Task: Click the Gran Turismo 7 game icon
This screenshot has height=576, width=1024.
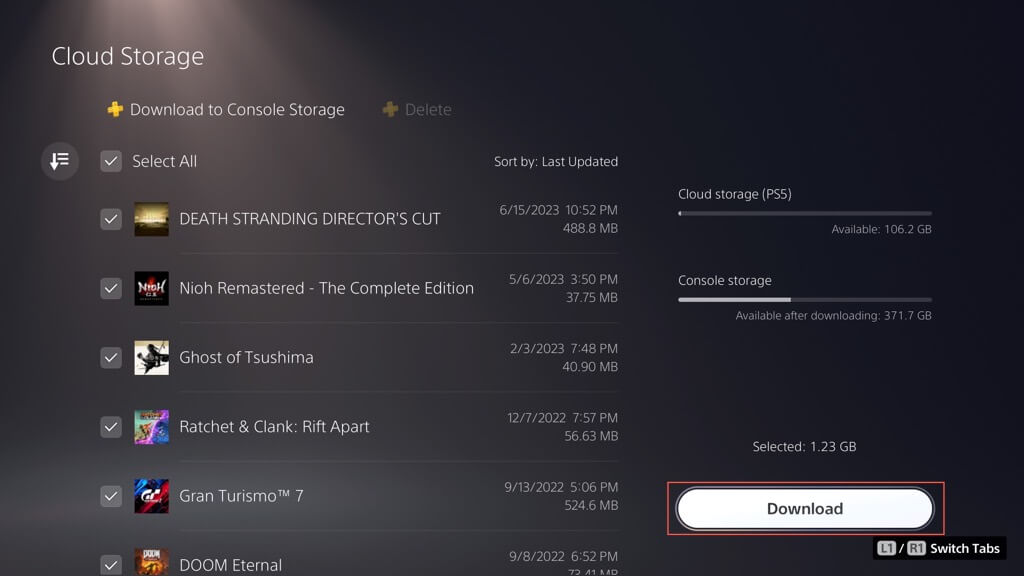Action: (151, 496)
